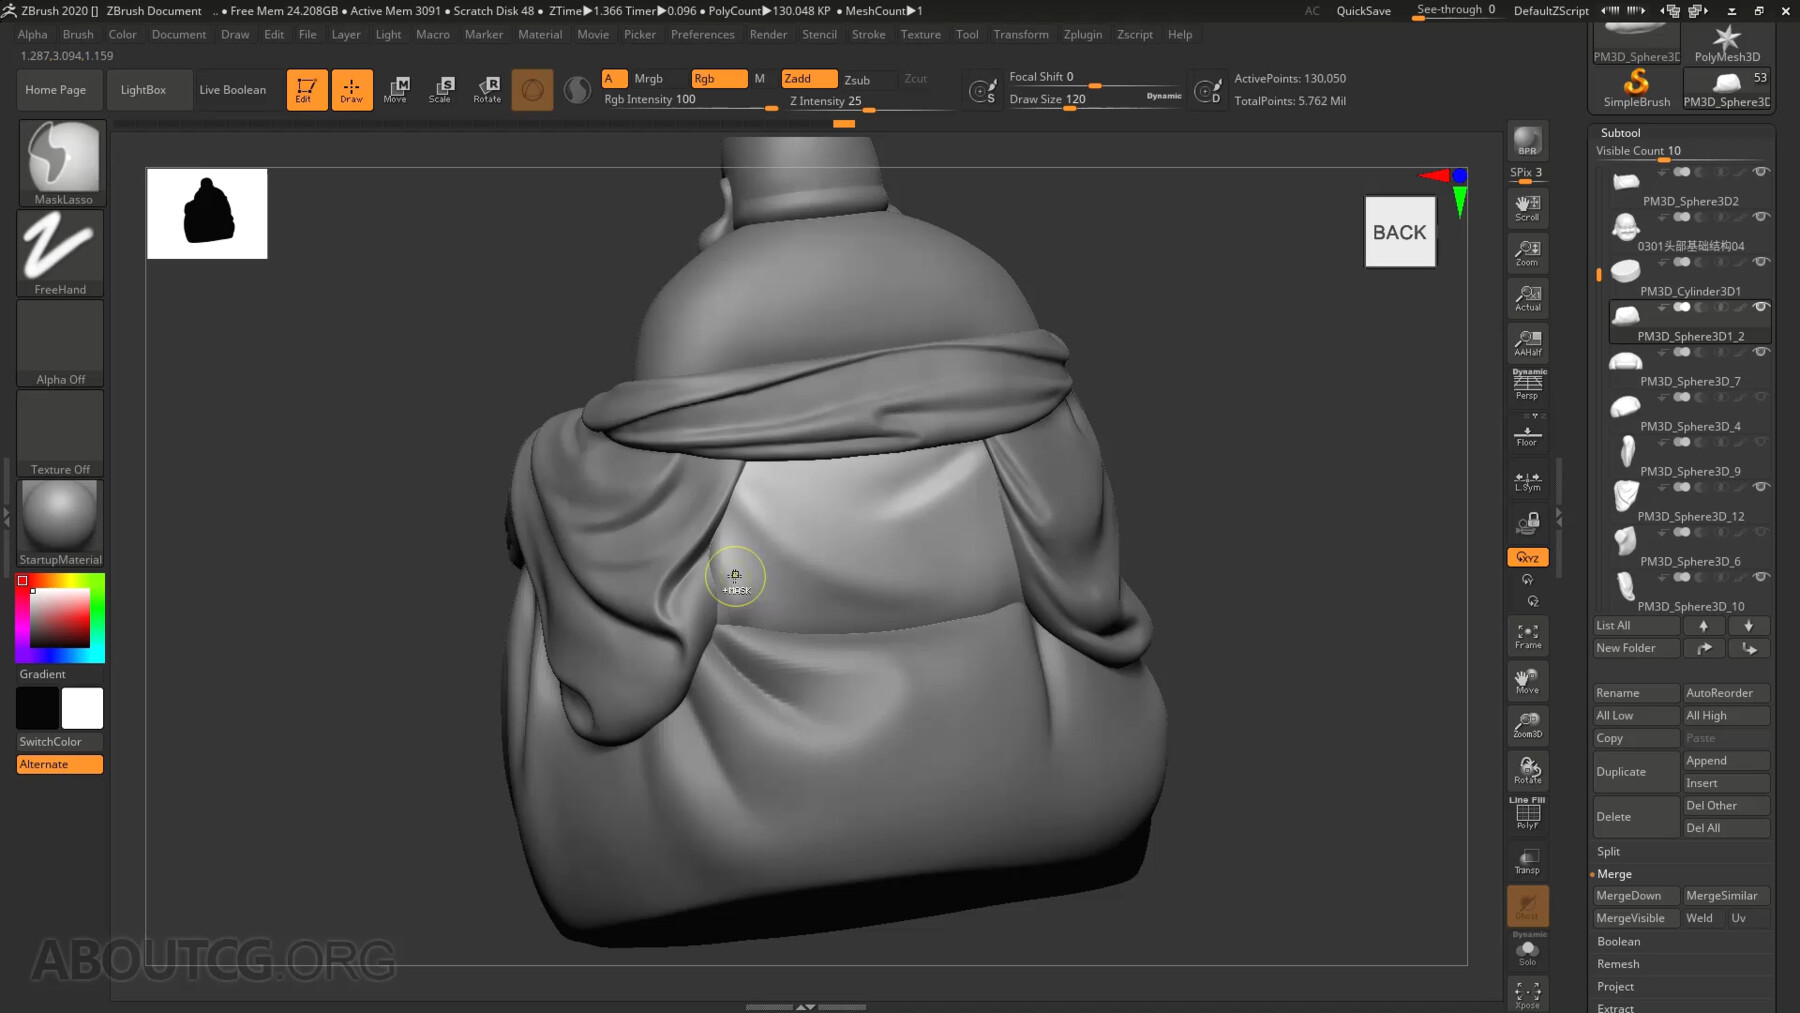Choose the Scale transform tool
The image size is (1800, 1013).
441,89
